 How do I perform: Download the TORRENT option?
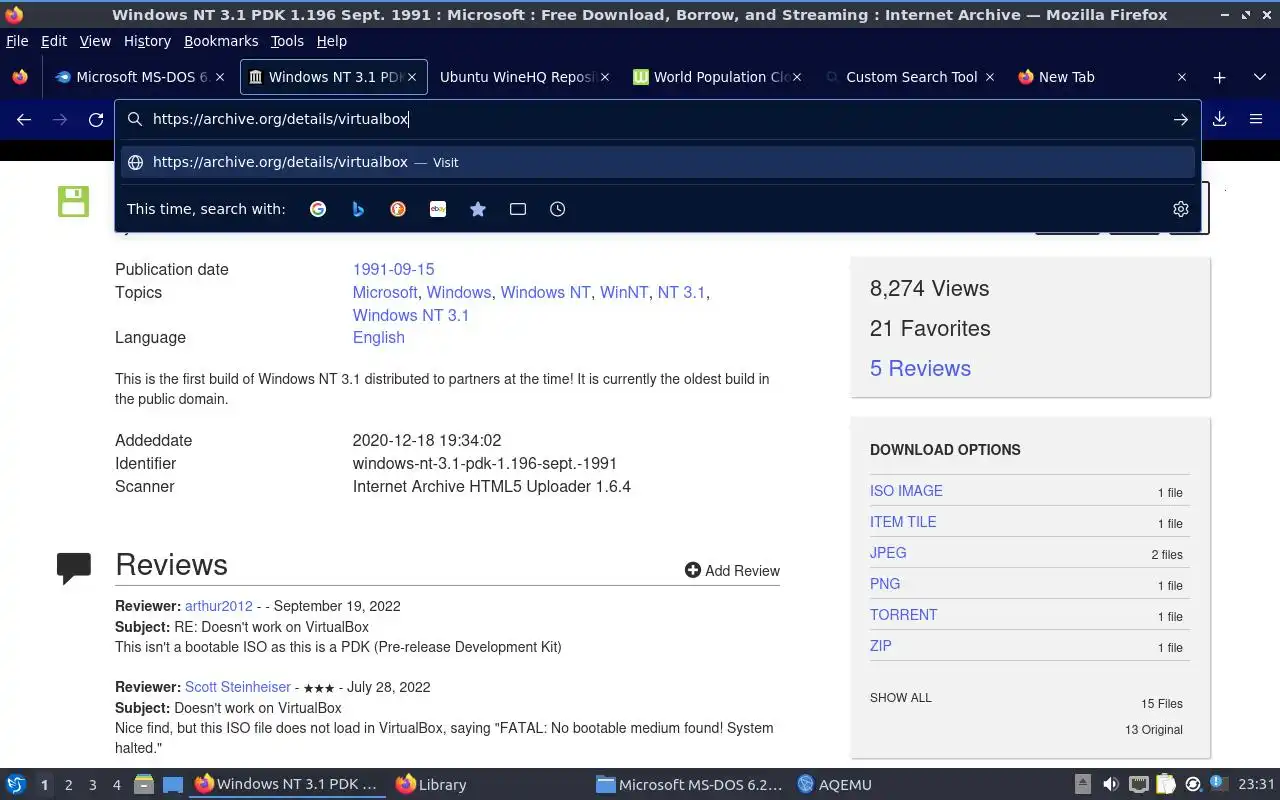coord(903,615)
